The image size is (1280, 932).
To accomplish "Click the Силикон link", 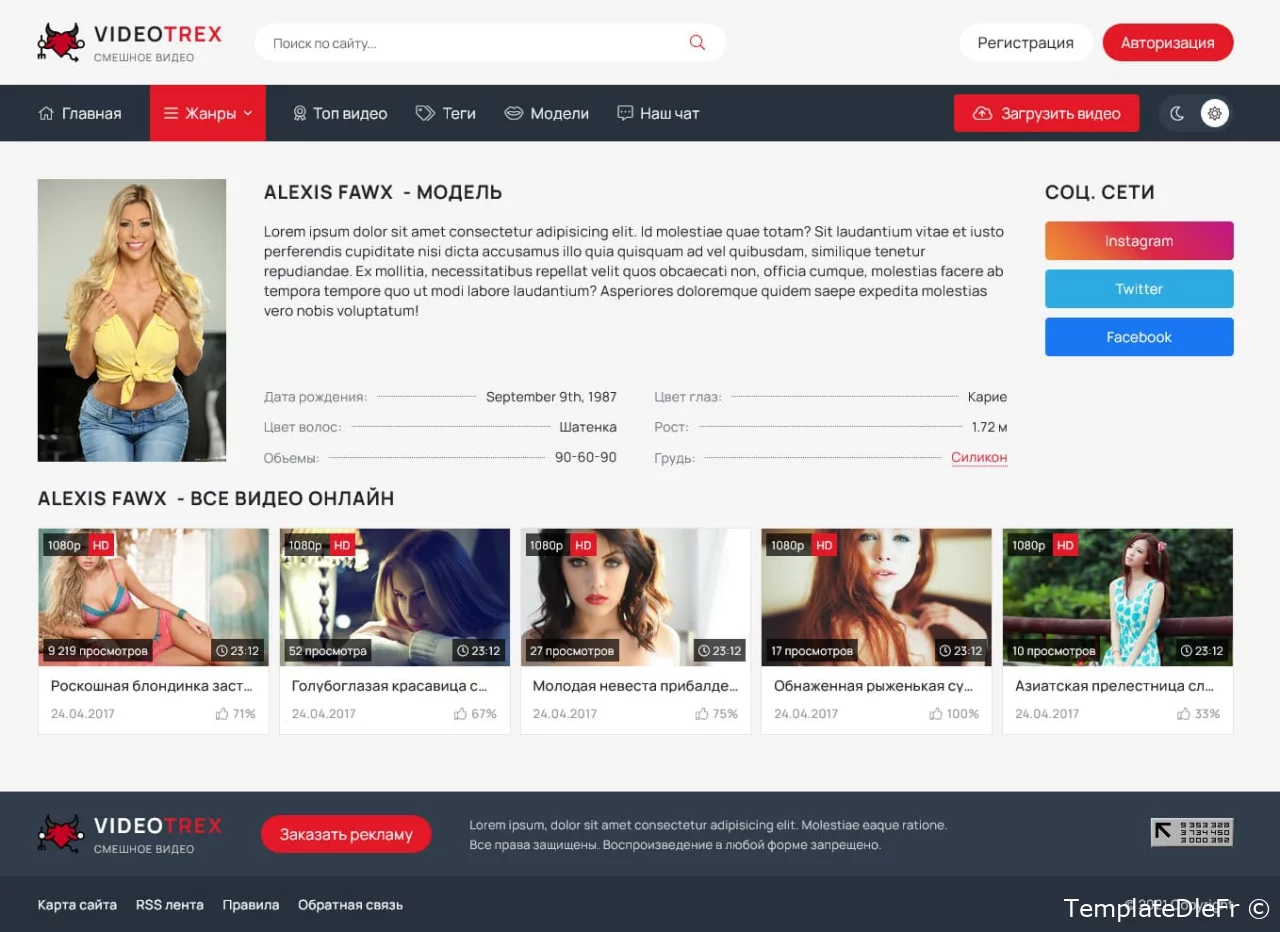I will pos(979,458).
